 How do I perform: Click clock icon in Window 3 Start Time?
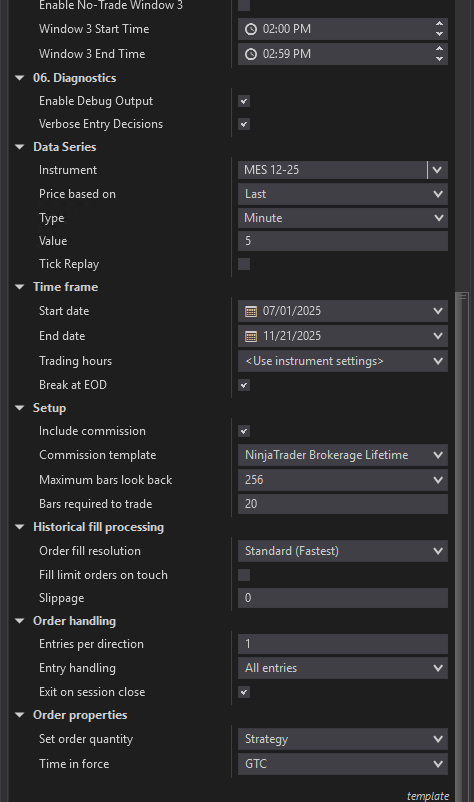coord(251,29)
